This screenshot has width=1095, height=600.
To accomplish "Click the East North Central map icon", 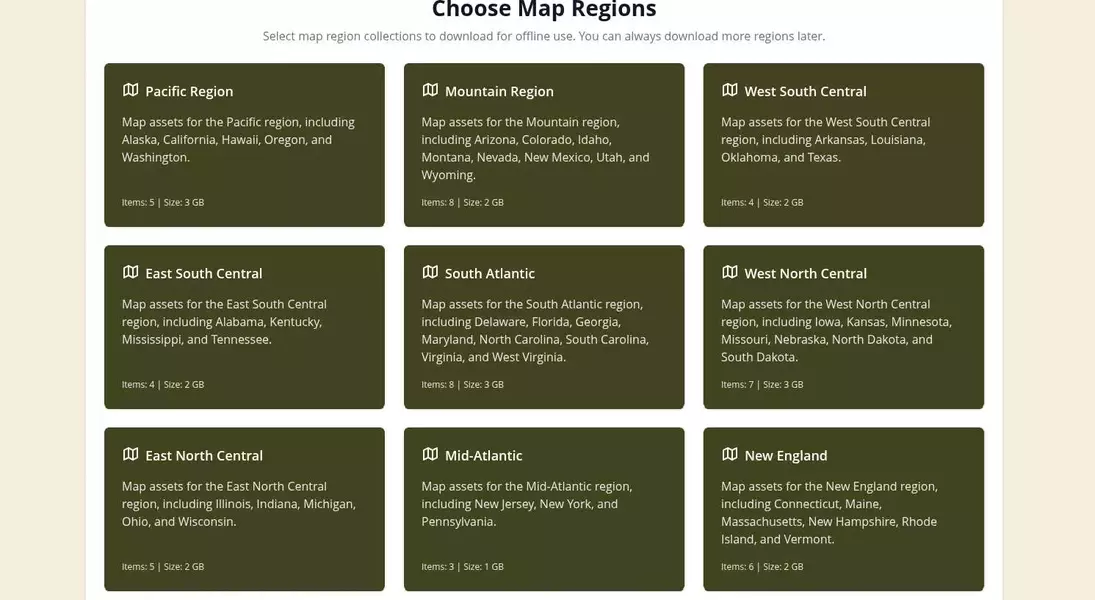I will 130,454.
